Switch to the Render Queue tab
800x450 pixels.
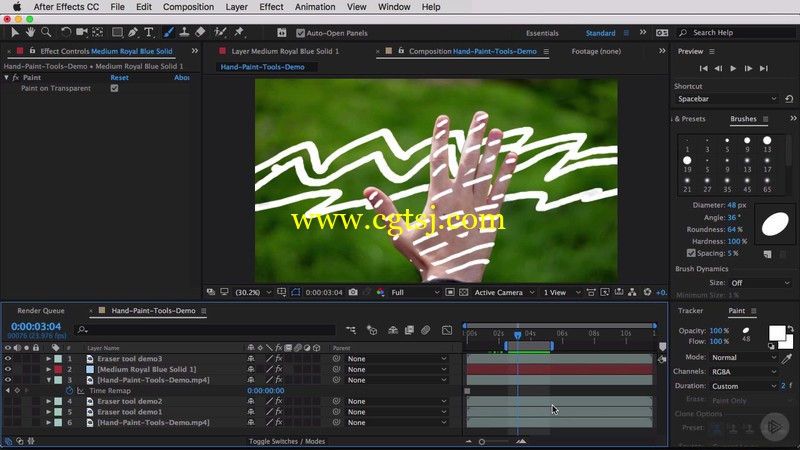click(x=41, y=311)
